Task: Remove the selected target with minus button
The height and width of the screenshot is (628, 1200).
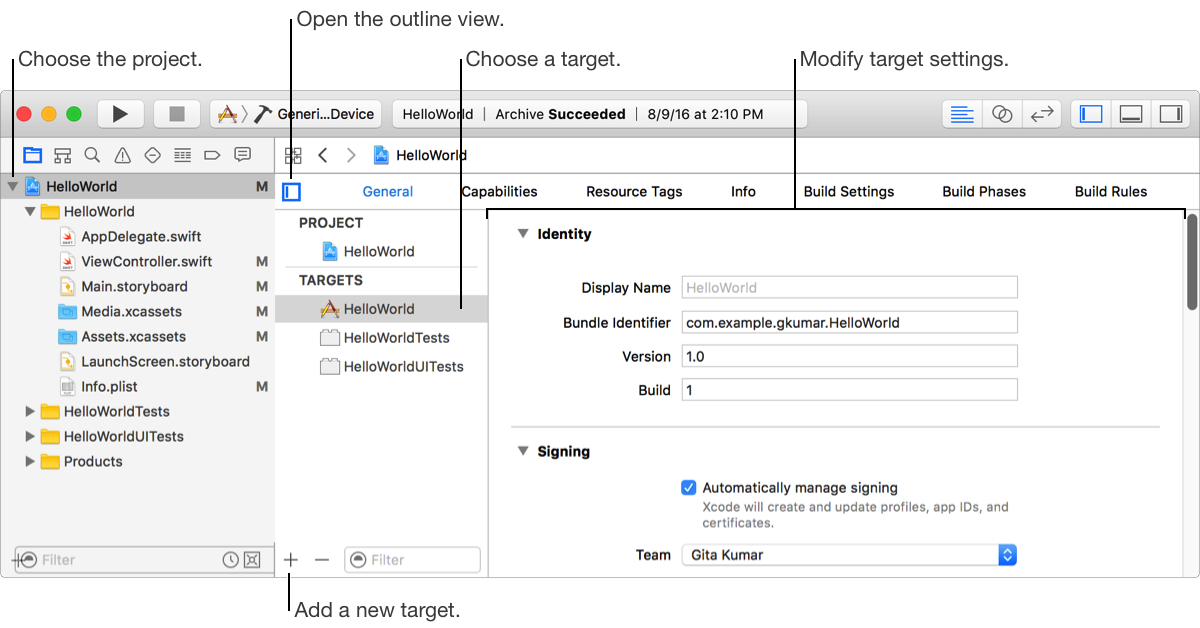Action: pos(322,560)
